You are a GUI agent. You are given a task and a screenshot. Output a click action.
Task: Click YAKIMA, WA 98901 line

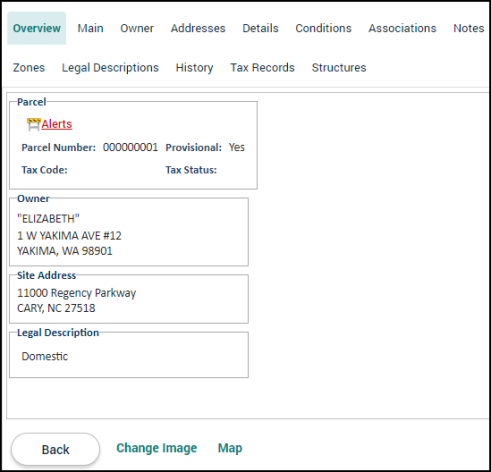click(x=65, y=251)
